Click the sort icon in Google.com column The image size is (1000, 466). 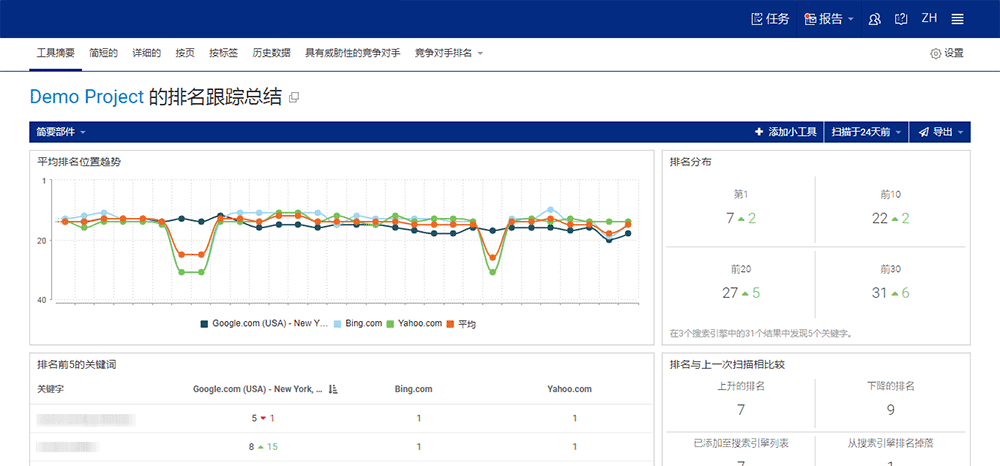coord(332,389)
